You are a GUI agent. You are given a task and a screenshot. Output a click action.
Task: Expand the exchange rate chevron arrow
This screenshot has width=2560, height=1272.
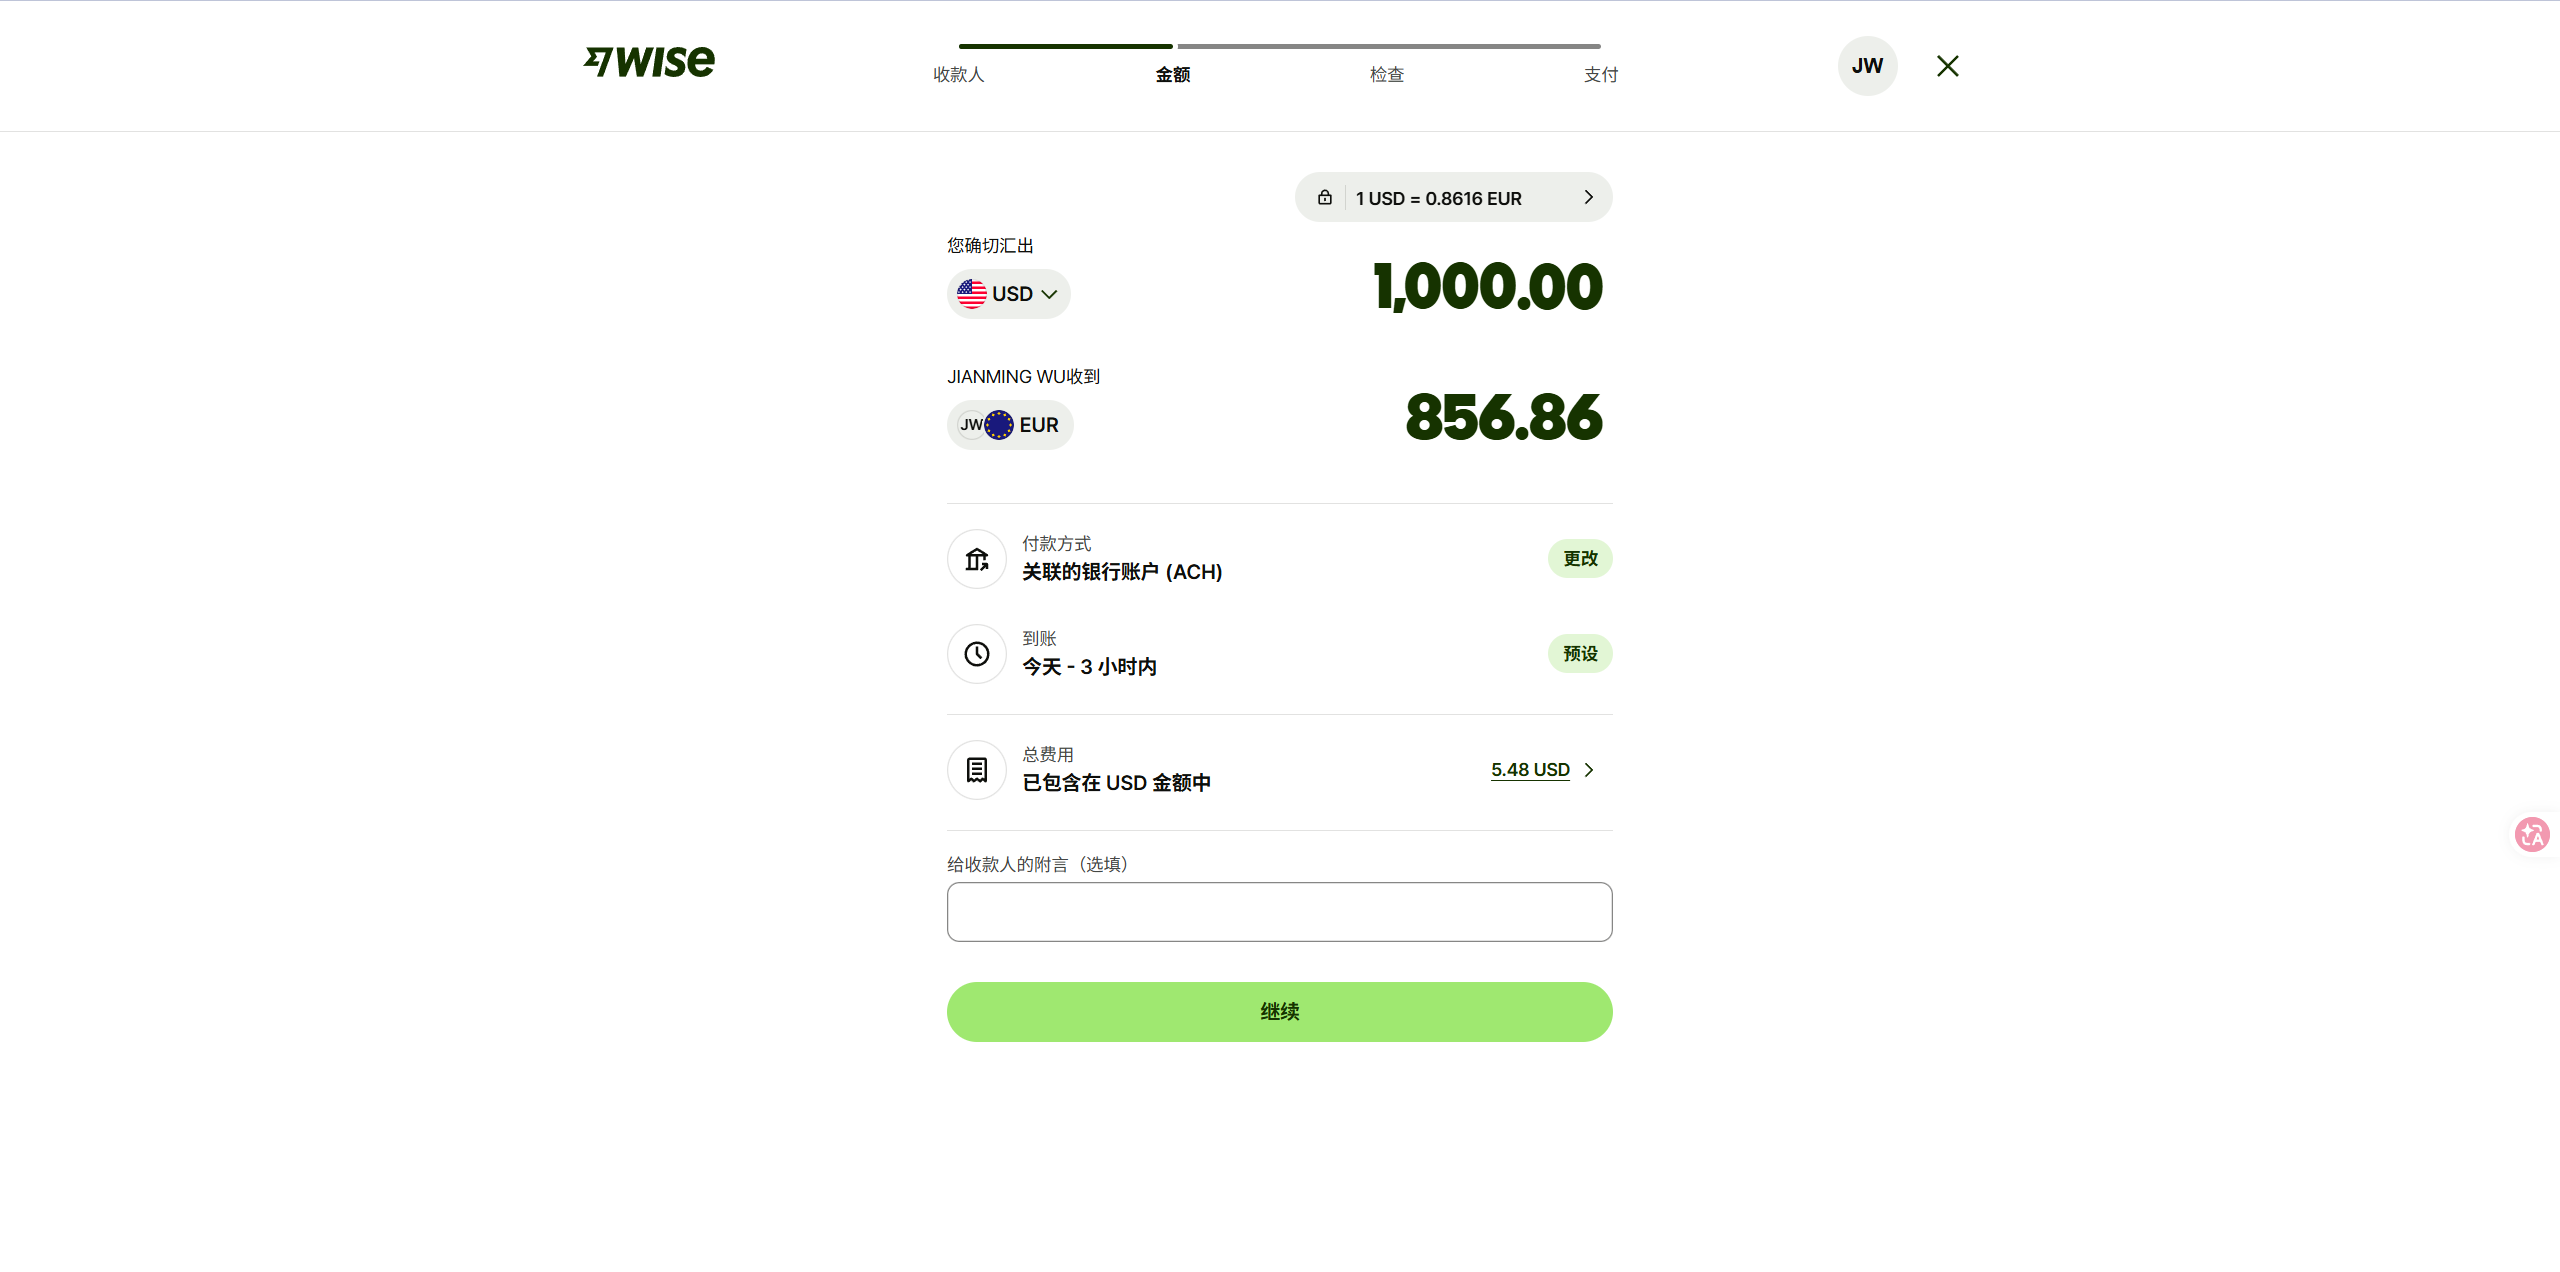click(1588, 197)
